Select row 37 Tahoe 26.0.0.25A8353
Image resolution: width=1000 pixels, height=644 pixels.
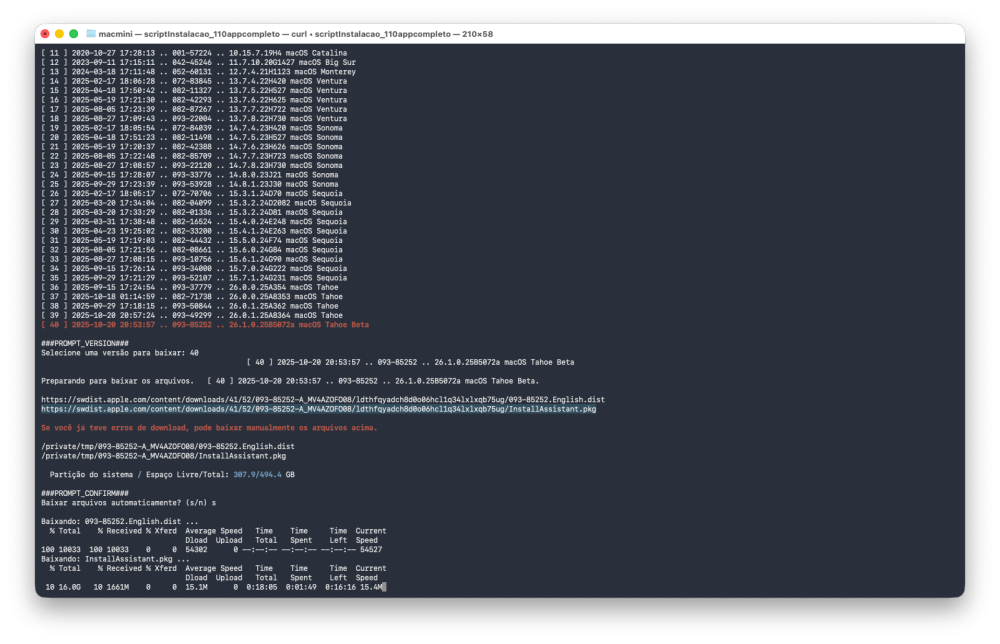coord(192,296)
